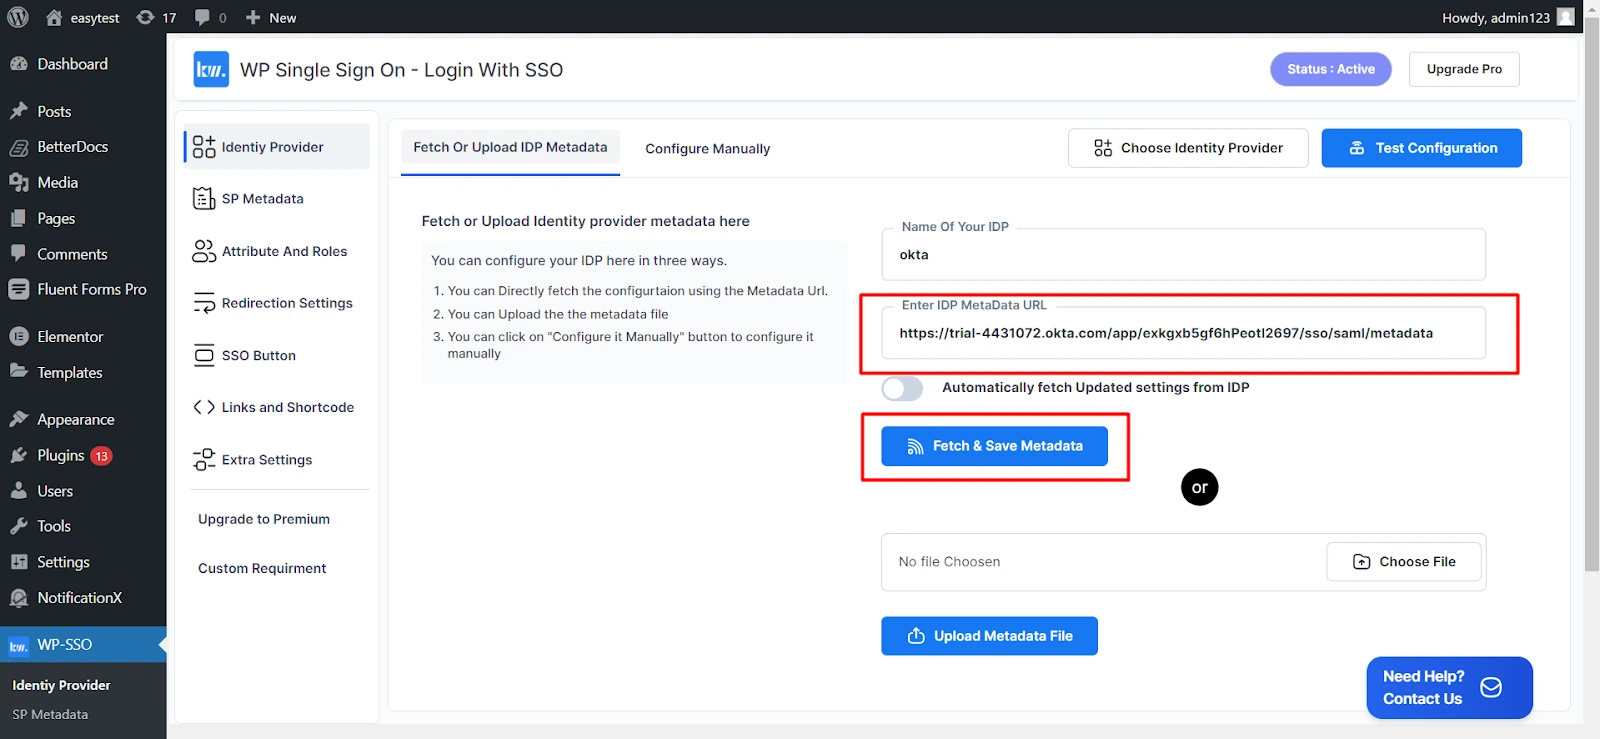
Task: Click the Enter IDP MetaData URL field
Action: click(x=1183, y=333)
